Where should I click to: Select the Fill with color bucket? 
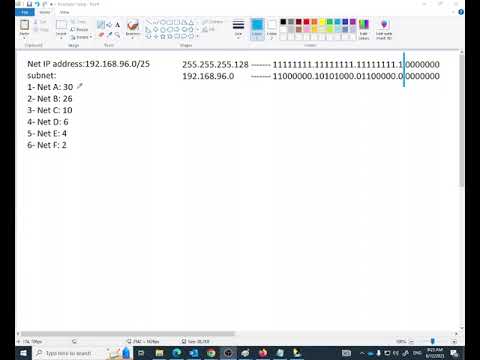109,25
